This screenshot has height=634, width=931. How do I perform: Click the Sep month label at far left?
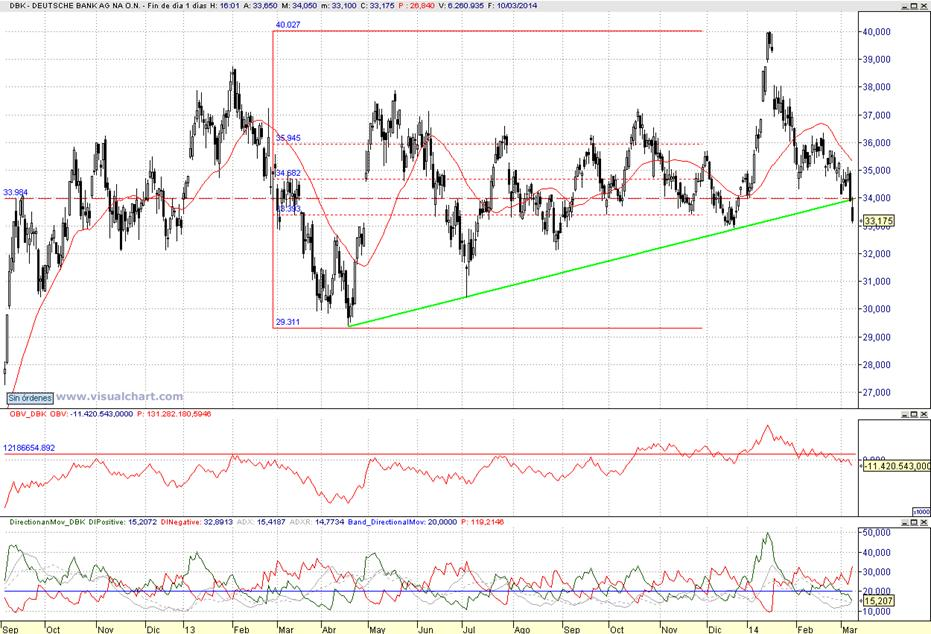tap(10, 629)
